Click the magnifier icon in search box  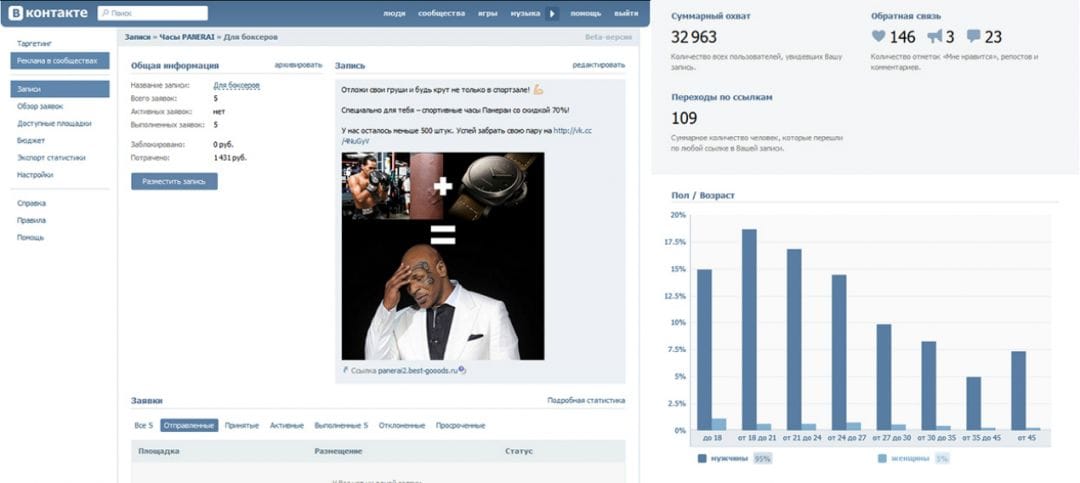pyautogui.click(x=104, y=13)
